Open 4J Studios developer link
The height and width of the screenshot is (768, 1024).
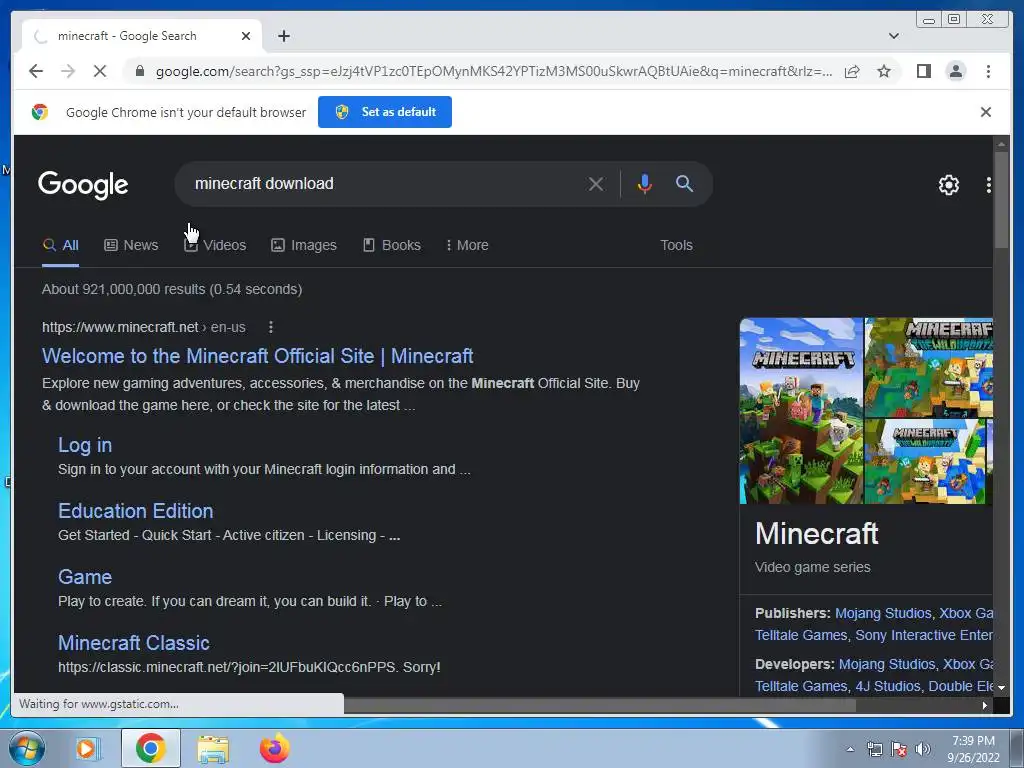pyautogui.click(x=888, y=686)
